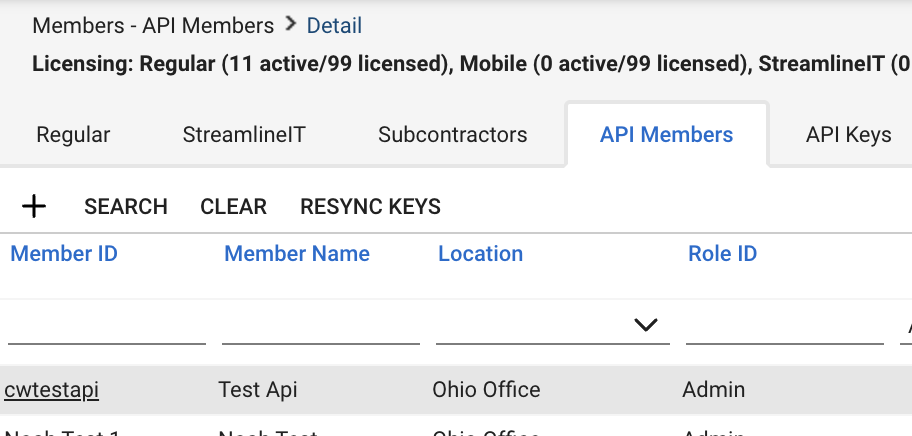Click the Member Name filter field
912x436 pixels.
tap(320, 326)
